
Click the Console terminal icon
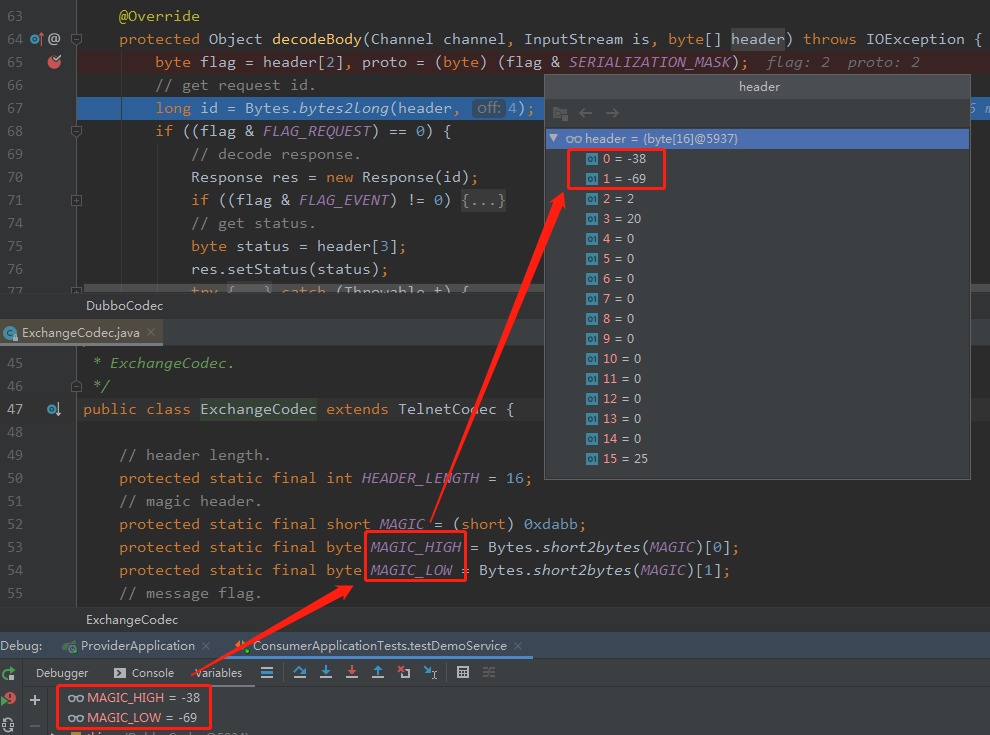point(119,673)
